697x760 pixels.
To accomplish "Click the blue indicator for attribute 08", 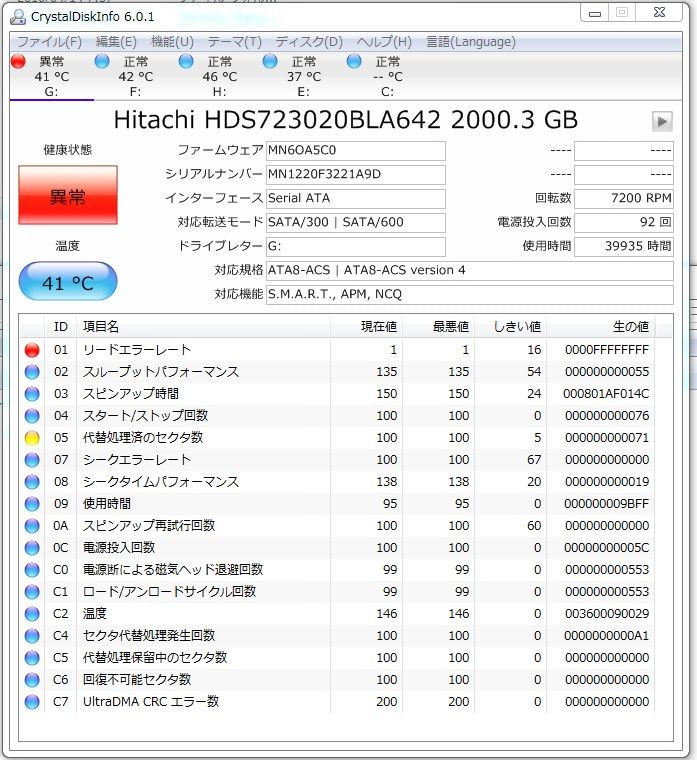I will tap(32, 482).
